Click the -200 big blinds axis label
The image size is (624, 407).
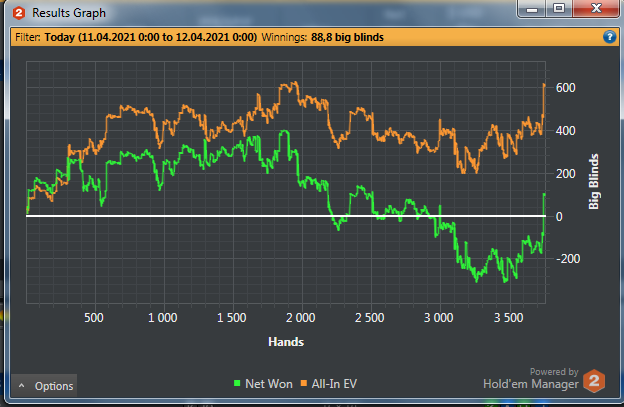click(x=568, y=259)
